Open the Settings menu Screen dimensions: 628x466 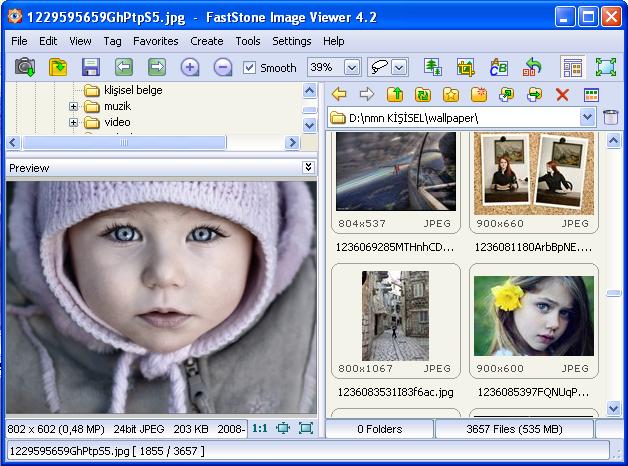tap(292, 41)
